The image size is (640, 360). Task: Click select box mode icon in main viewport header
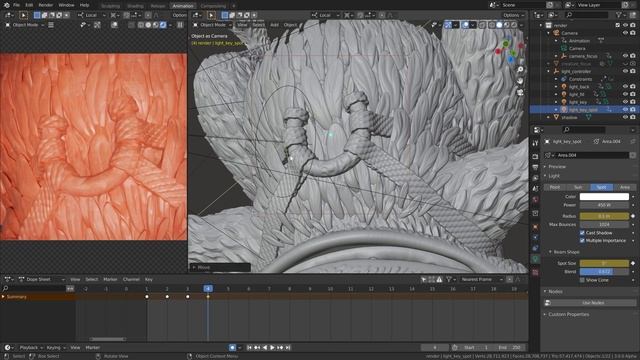click(x=225, y=15)
